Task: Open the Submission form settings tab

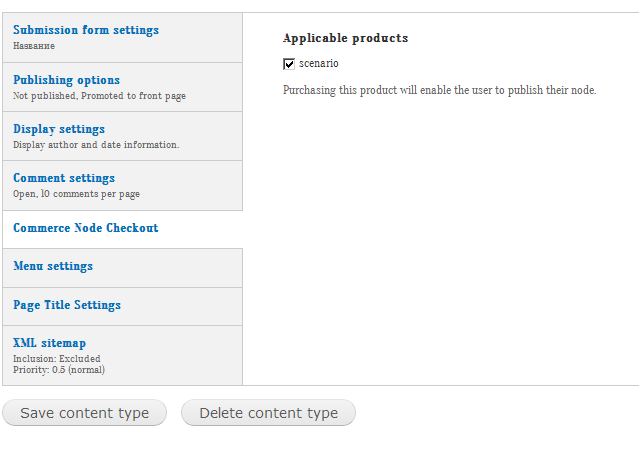Action: click(x=86, y=30)
